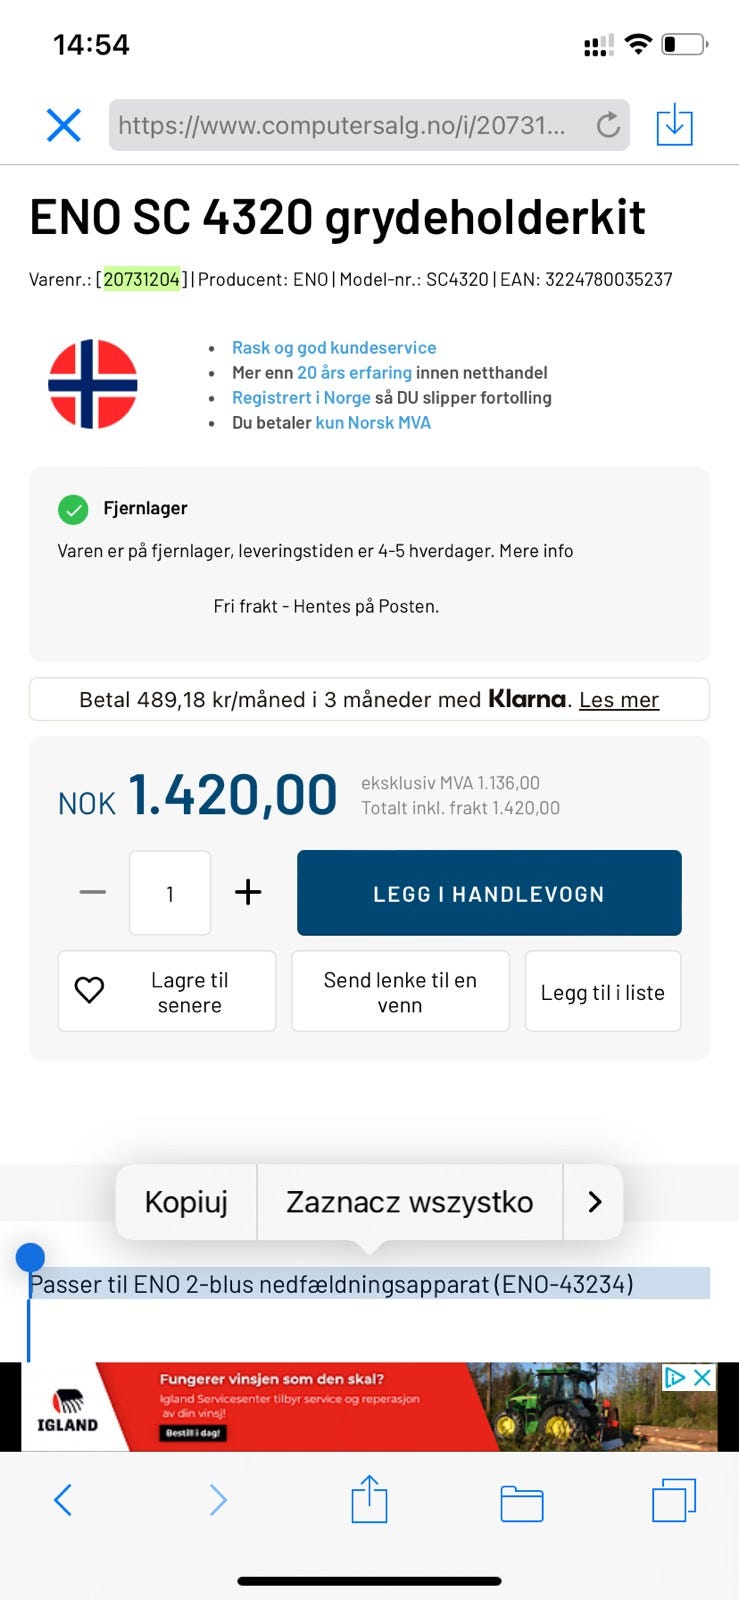Tap the download icon beside the address bar
The image size is (739, 1600).
(674, 125)
